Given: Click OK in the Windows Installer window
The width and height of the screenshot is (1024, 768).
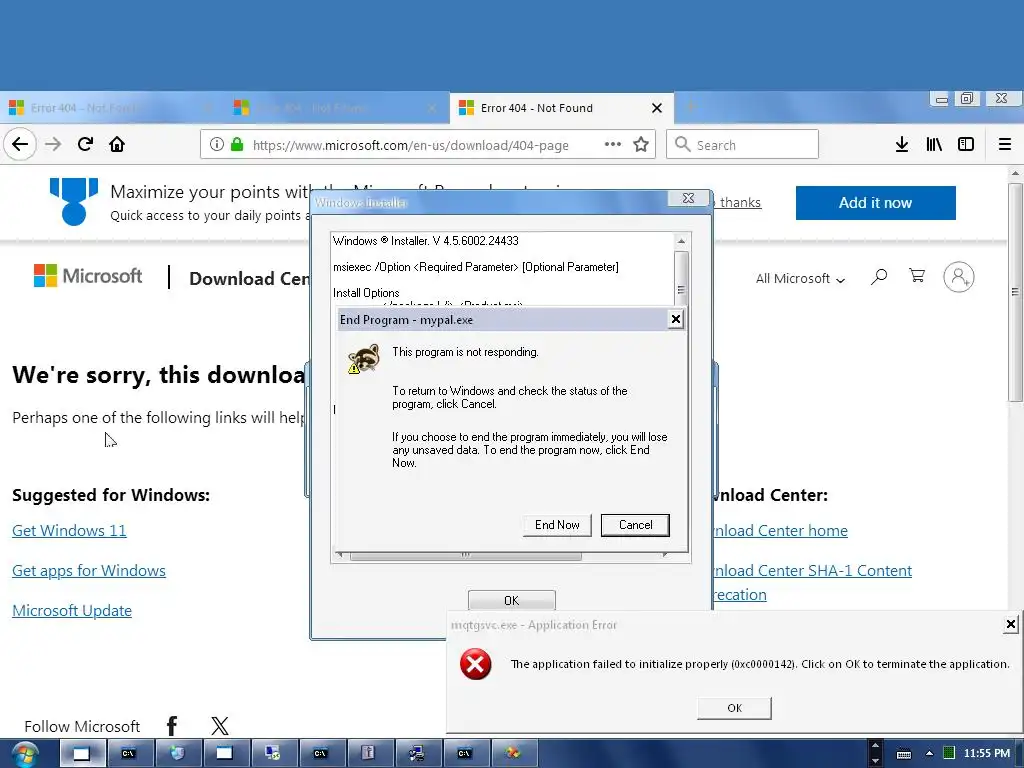Looking at the screenshot, I should 511,600.
